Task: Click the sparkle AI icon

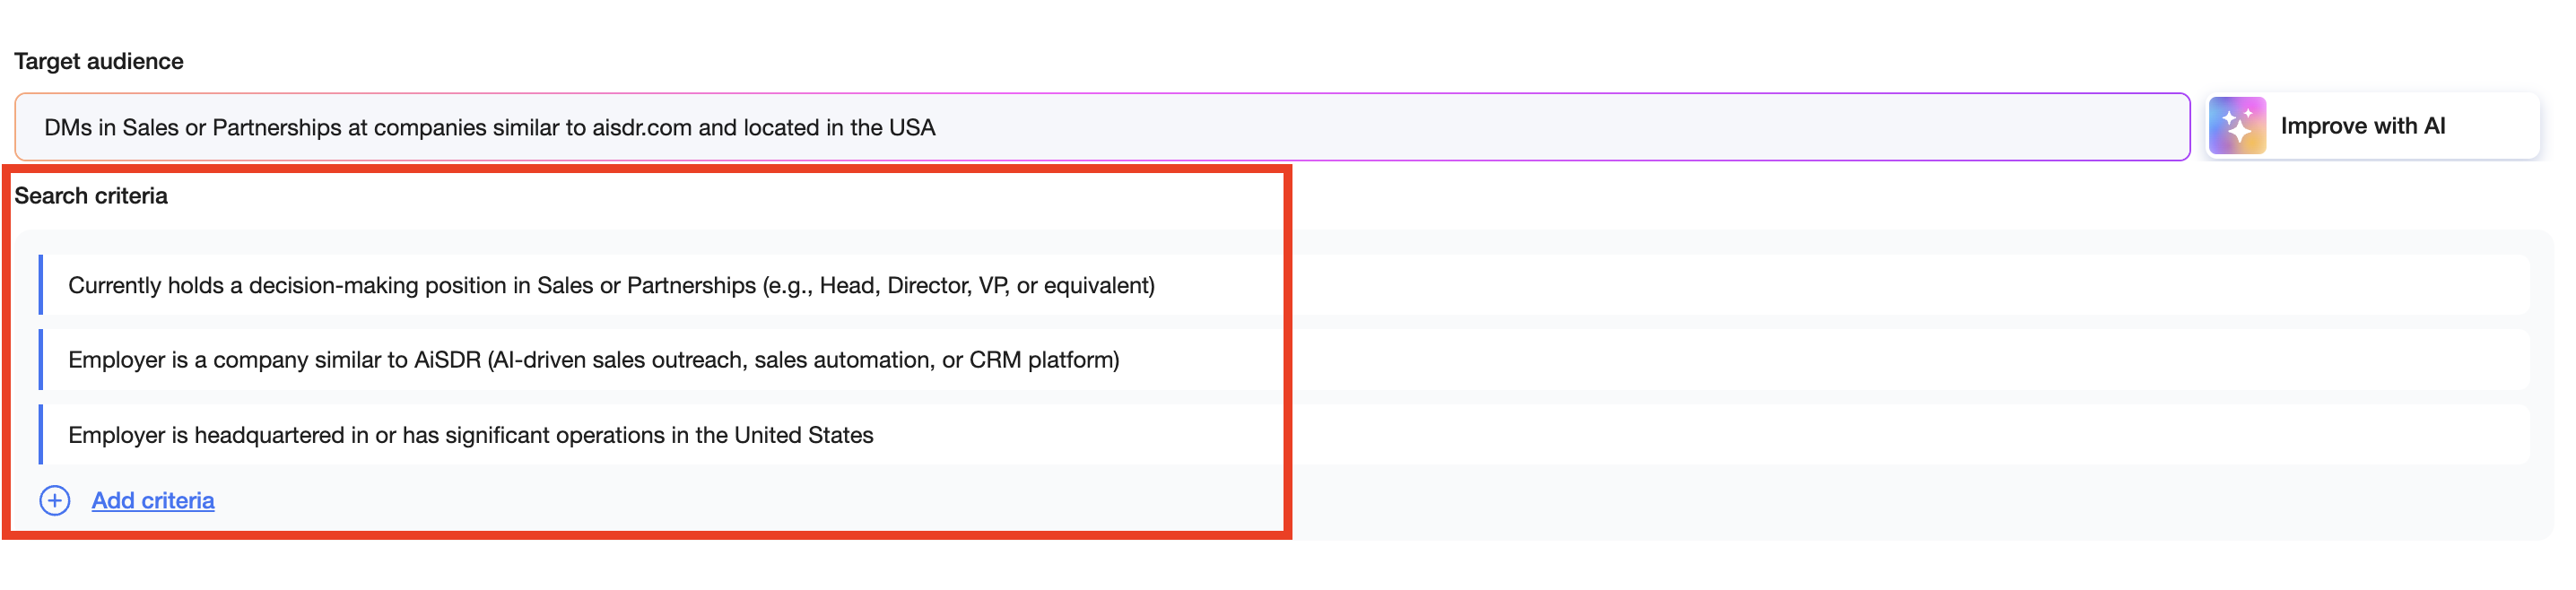Action: click(2236, 126)
